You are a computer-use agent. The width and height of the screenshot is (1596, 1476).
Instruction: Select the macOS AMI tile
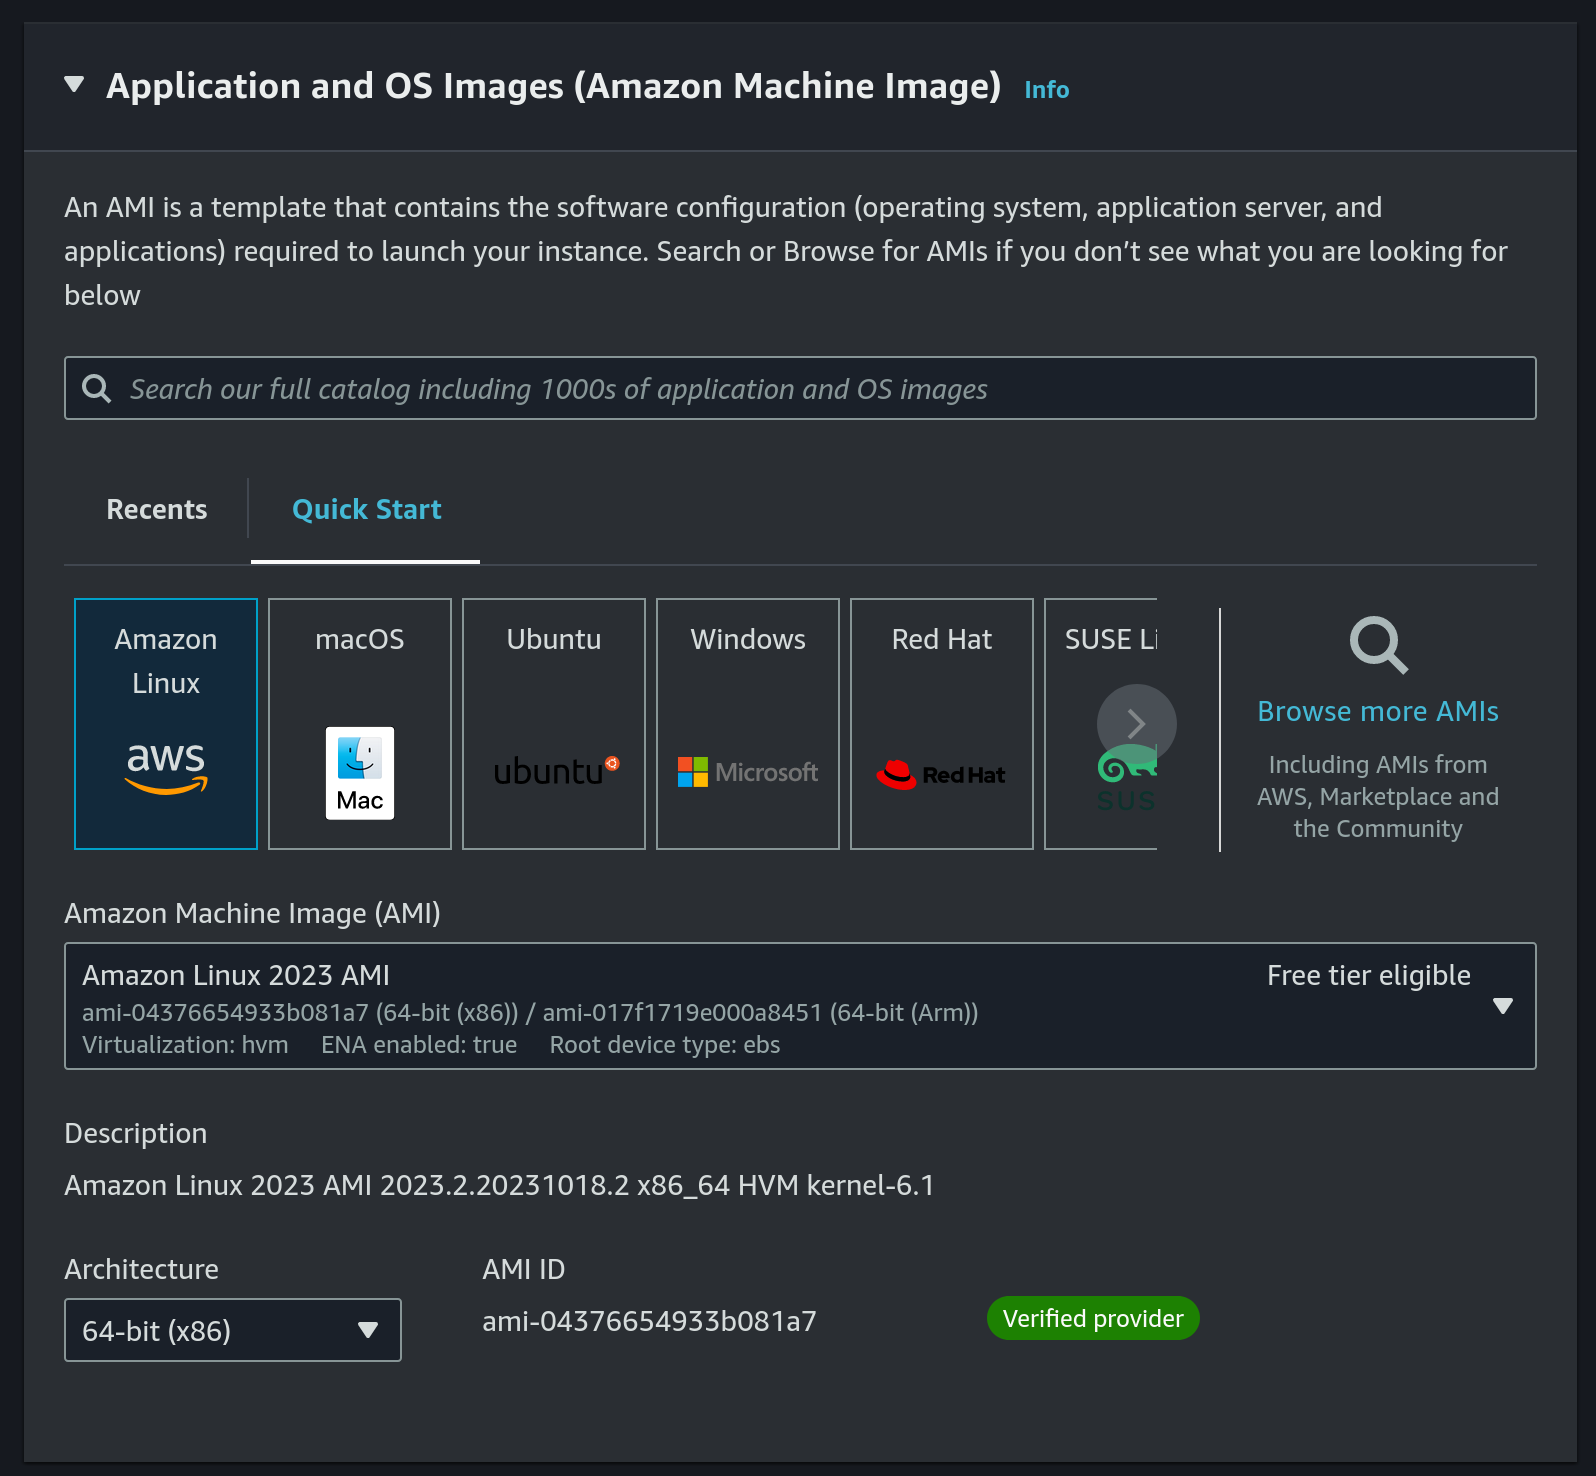pyautogui.click(x=360, y=724)
